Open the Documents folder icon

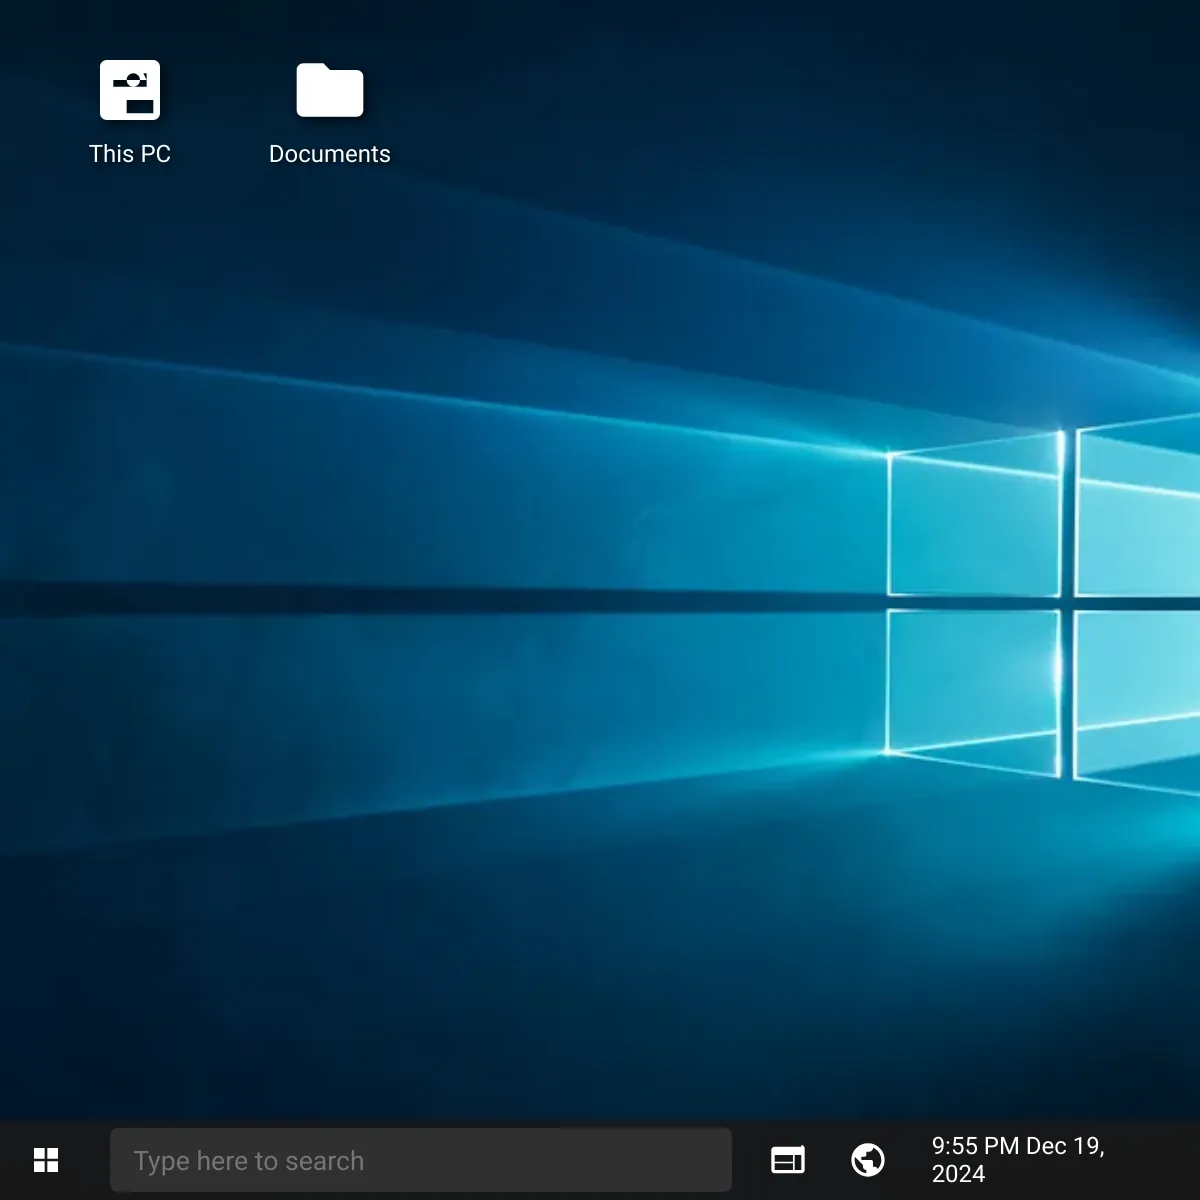point(330,90)
